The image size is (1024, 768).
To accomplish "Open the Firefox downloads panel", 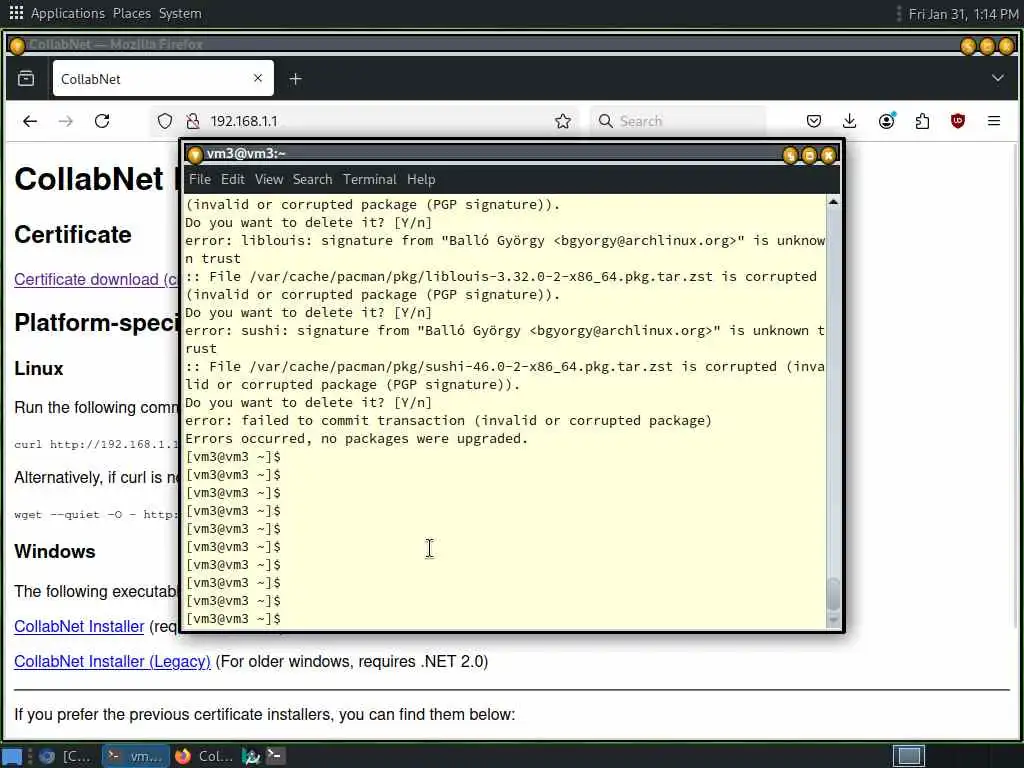I will tap(849, 121).
